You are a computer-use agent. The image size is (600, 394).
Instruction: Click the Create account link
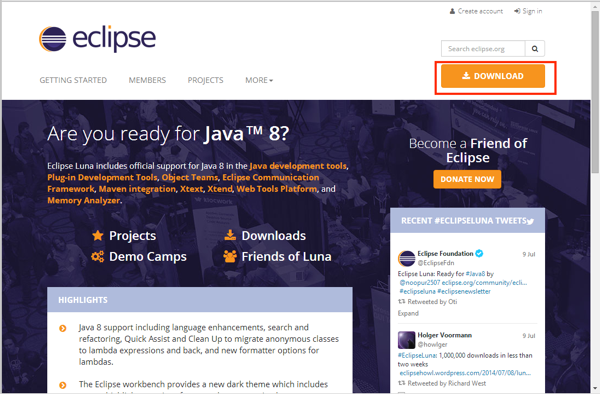coord(480,11)
